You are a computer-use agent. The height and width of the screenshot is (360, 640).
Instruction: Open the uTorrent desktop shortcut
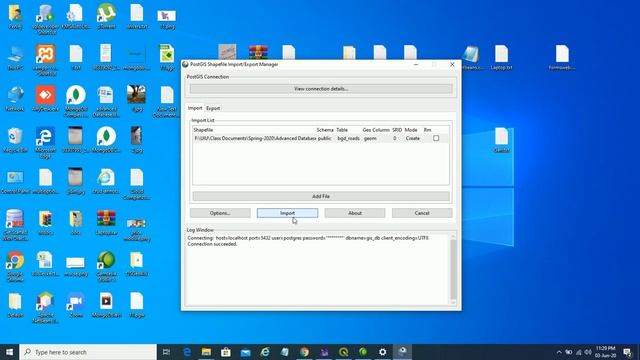106,16
